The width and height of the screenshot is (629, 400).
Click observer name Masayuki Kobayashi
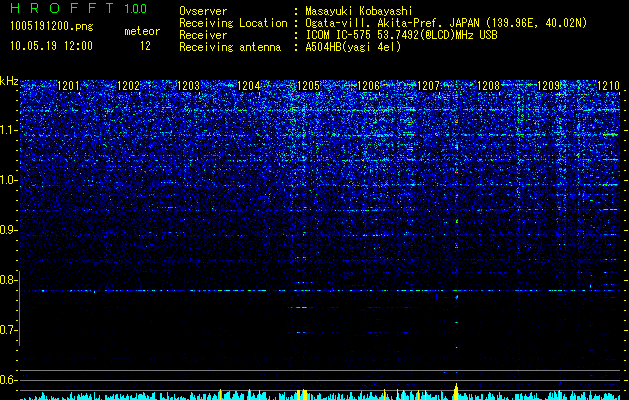359,11
